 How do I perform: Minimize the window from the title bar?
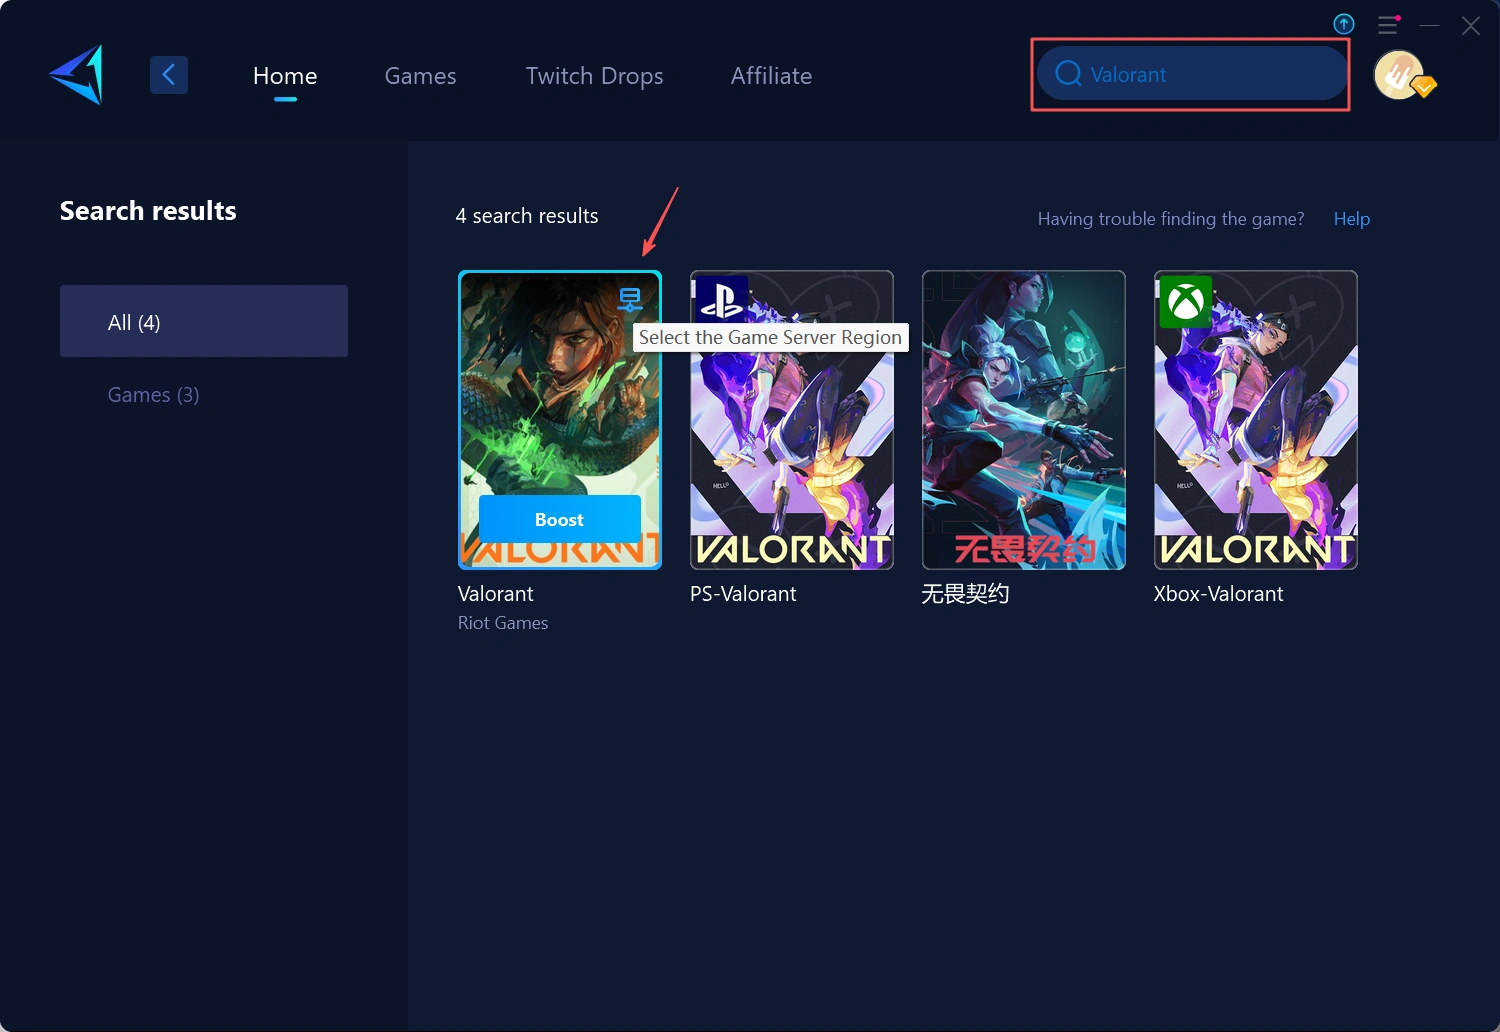point(1430,25)
